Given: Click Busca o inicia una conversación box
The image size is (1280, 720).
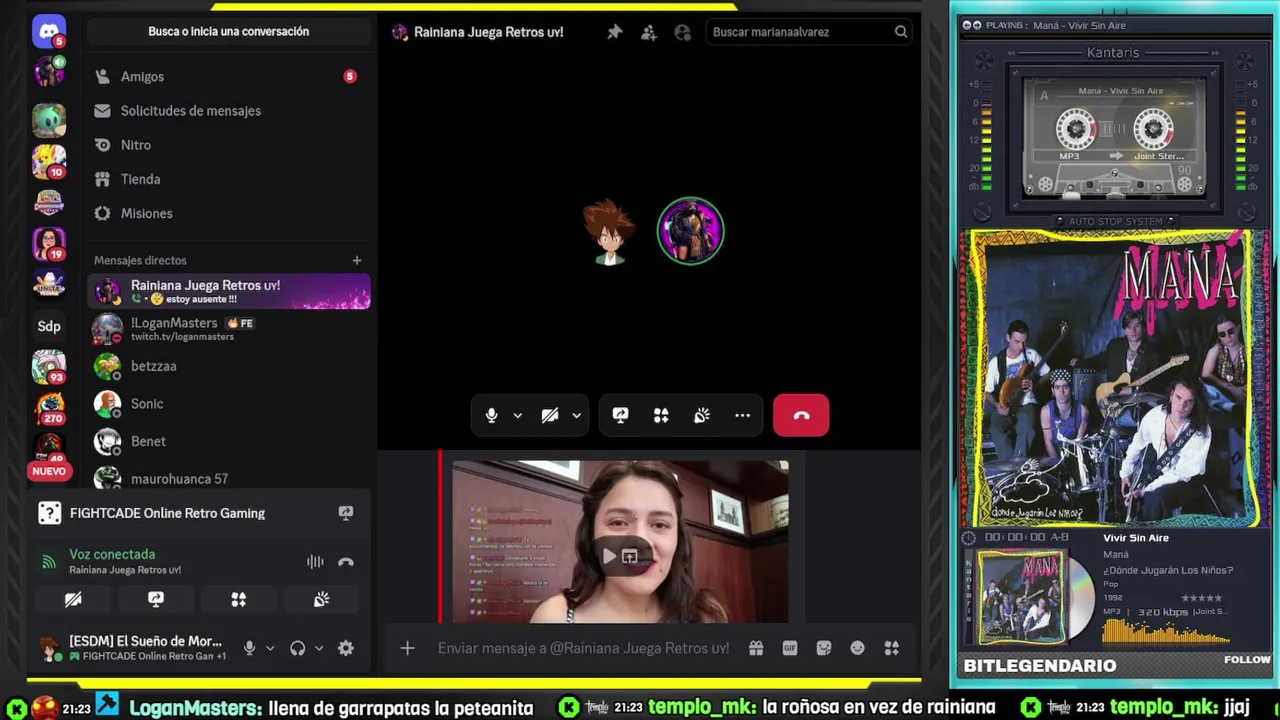Looking at the screenshot, I should click(x=229, y=32).
